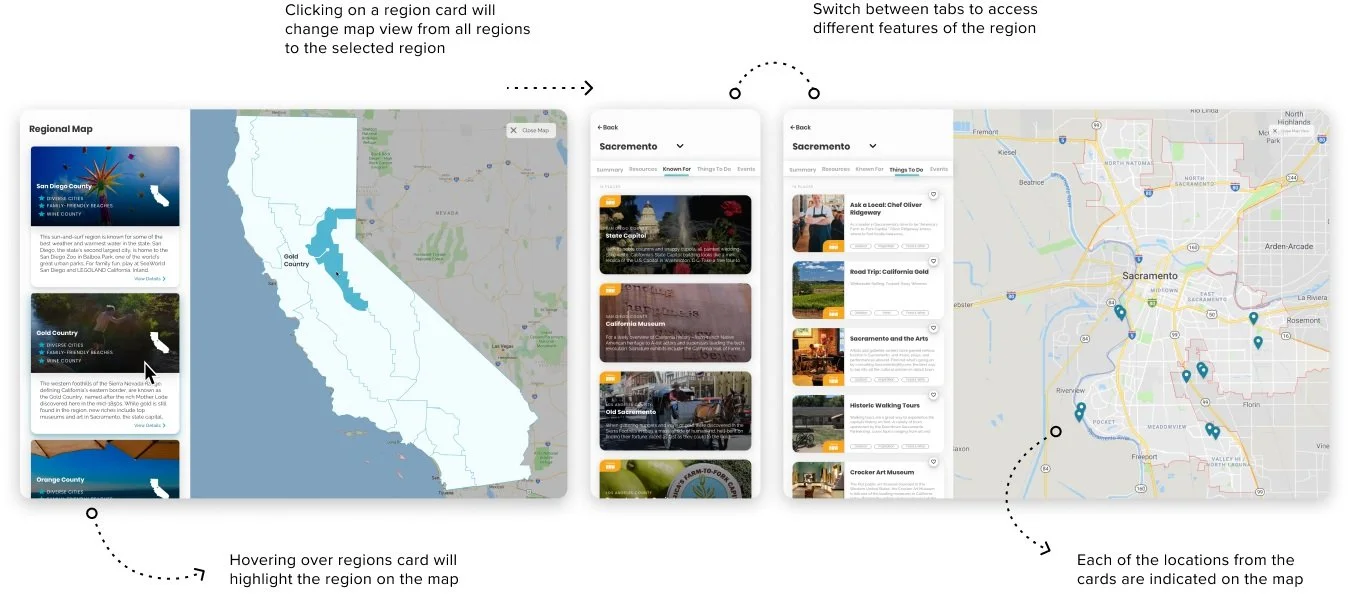Open the Resources tab in the map-side panel

[x=836, y=169]
